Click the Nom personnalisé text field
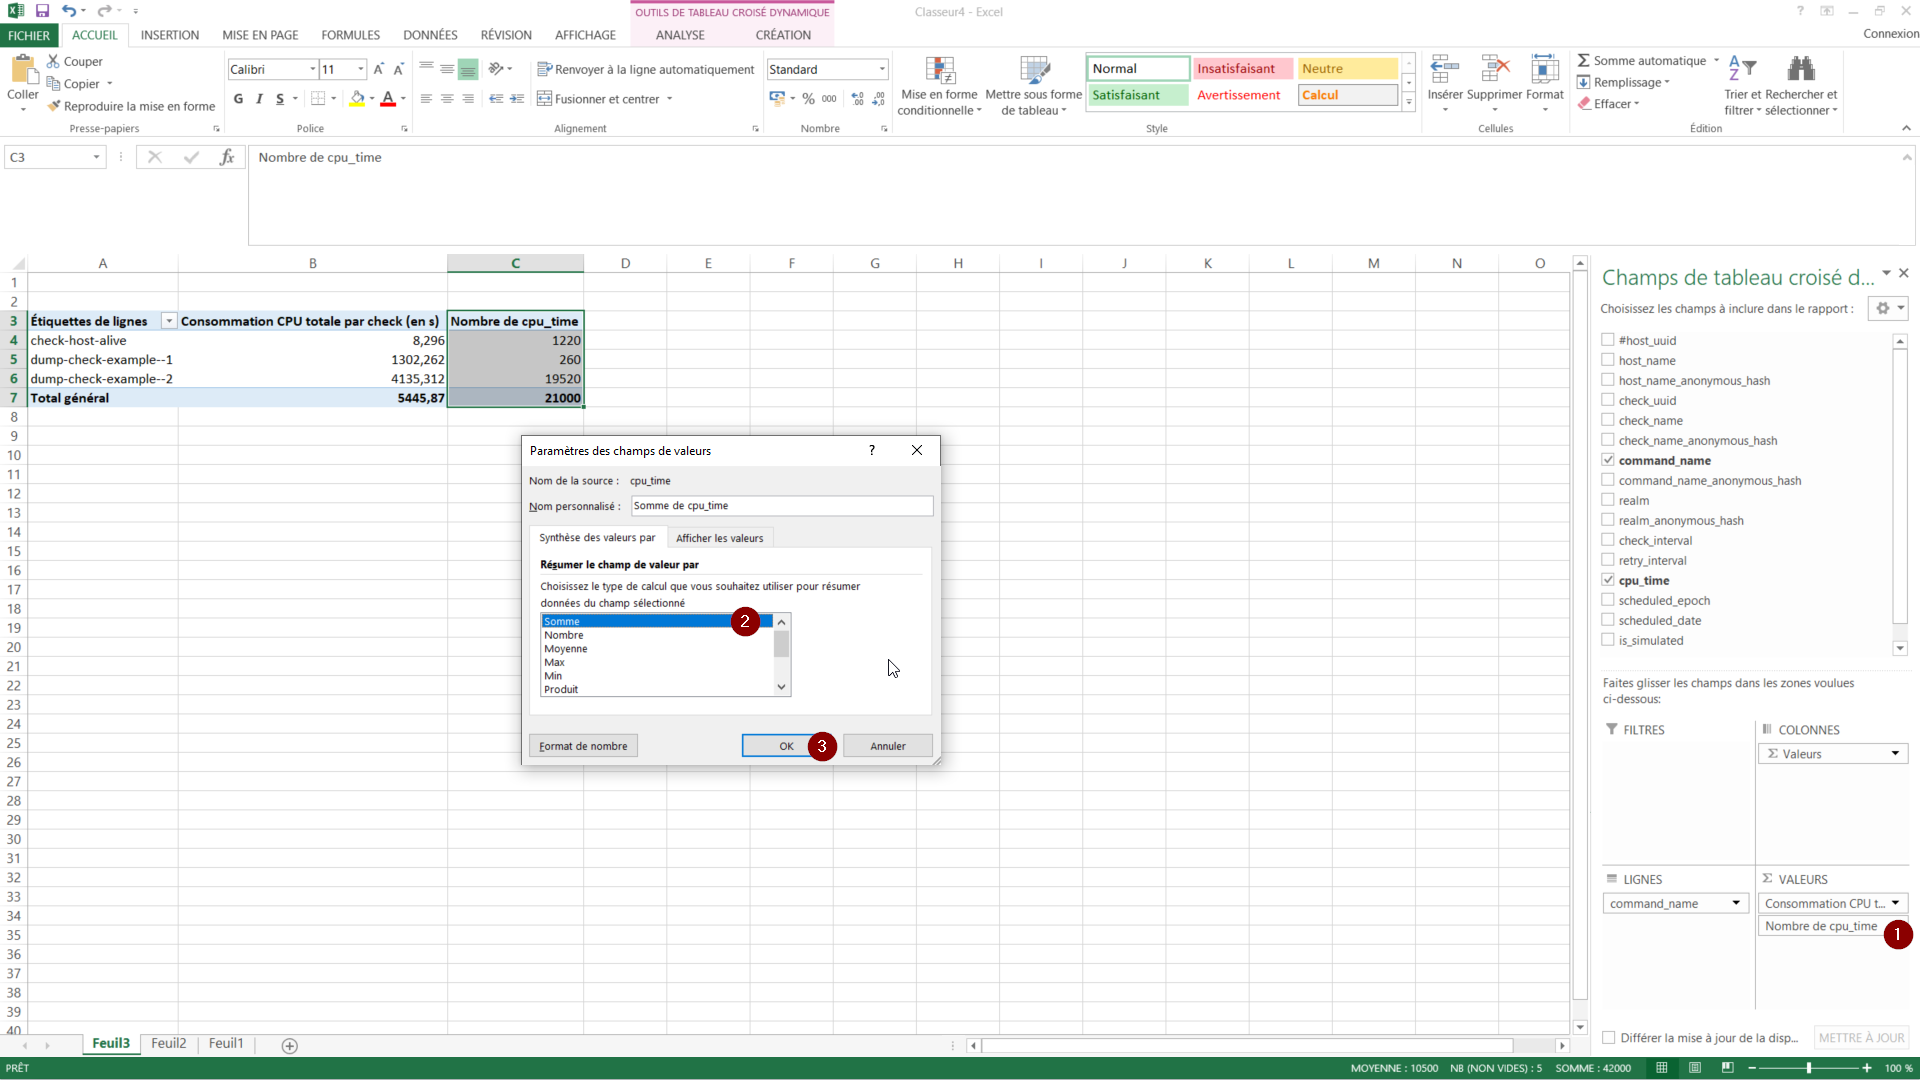The width and height of the screenshot is (1920, 1080). click(781, 506)
